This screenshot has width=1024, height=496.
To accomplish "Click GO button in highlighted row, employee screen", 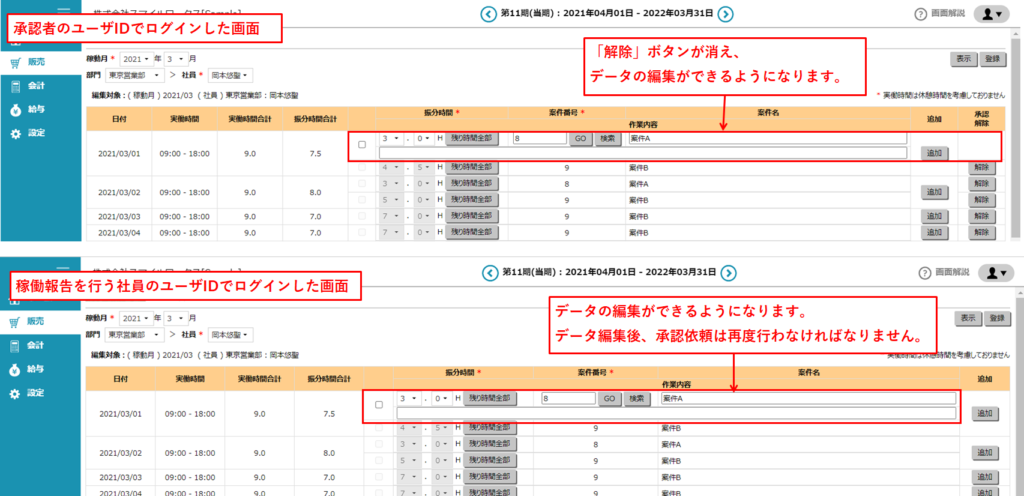I will (609, 398).
